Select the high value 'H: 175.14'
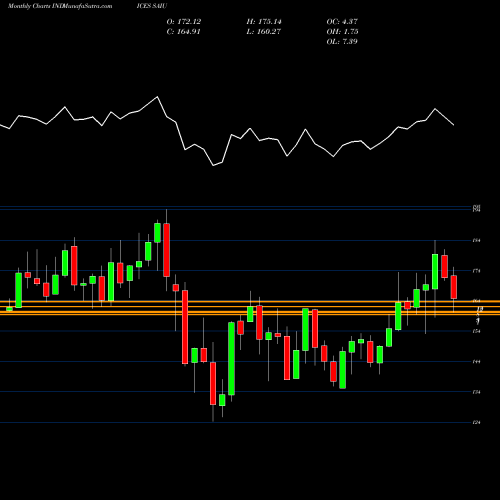Viewport: 500px width, 500px height. pos(264,22)
